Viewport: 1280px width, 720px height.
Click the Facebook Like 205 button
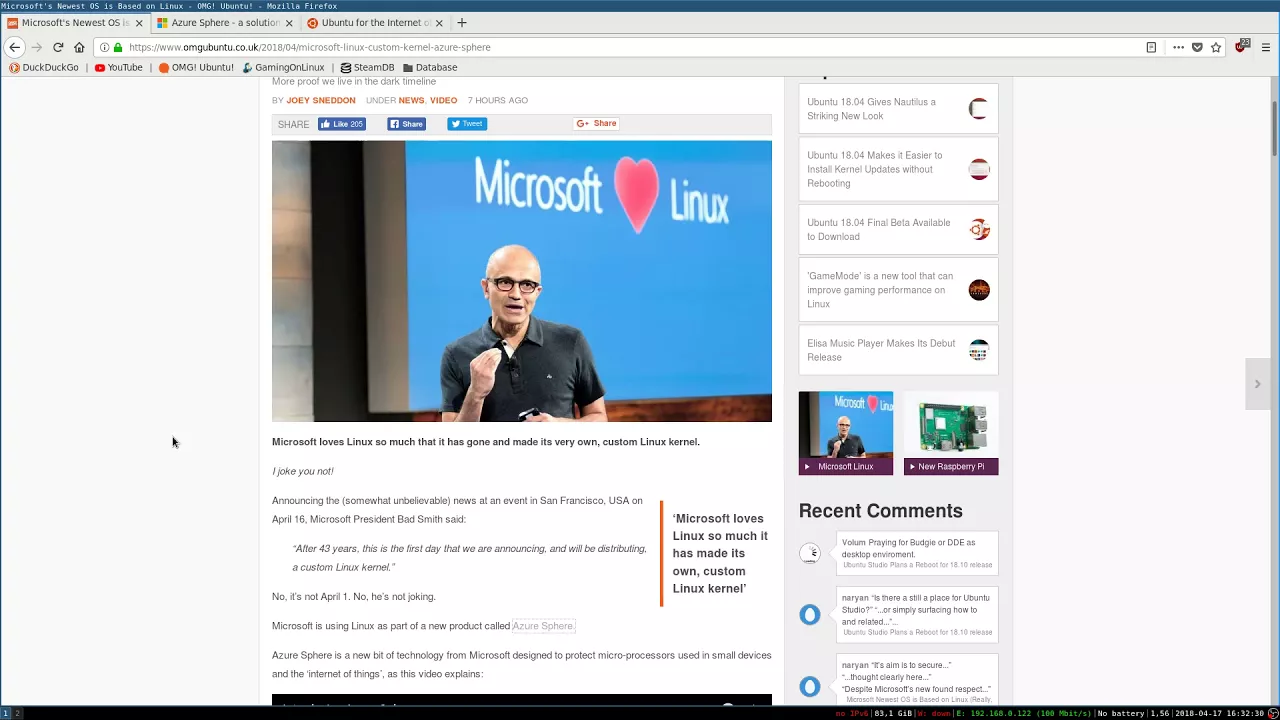coord(342,124)
